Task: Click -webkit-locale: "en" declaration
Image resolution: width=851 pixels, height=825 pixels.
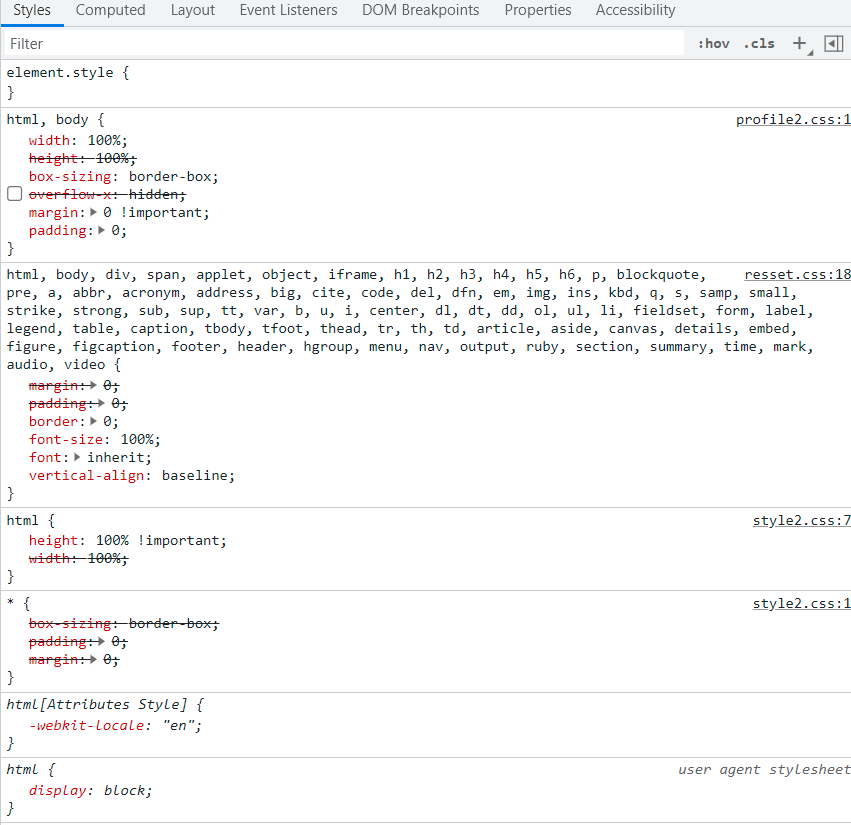Action: [x=115, y=726]
